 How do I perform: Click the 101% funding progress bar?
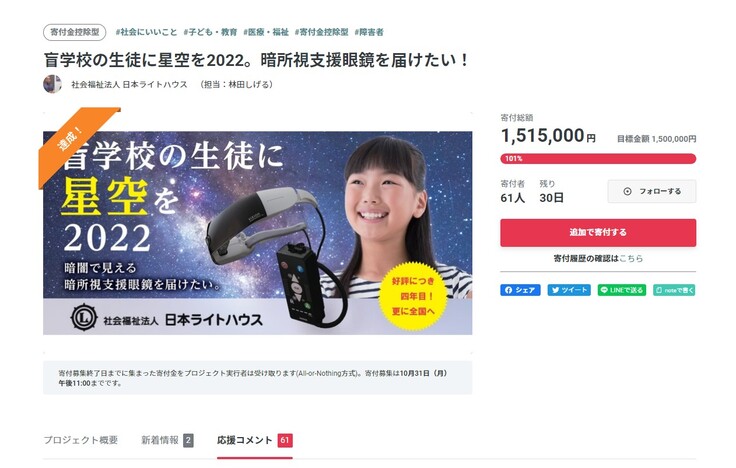(x=598, y=159)
